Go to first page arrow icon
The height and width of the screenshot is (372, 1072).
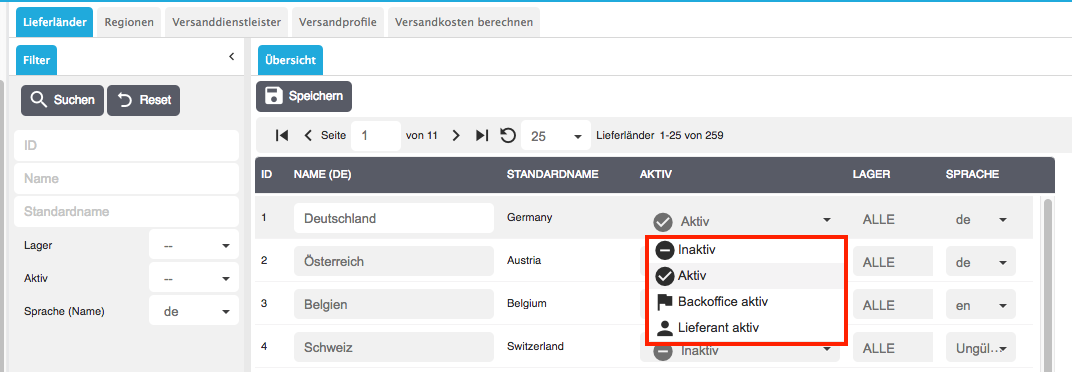click(x=281, y=135)
